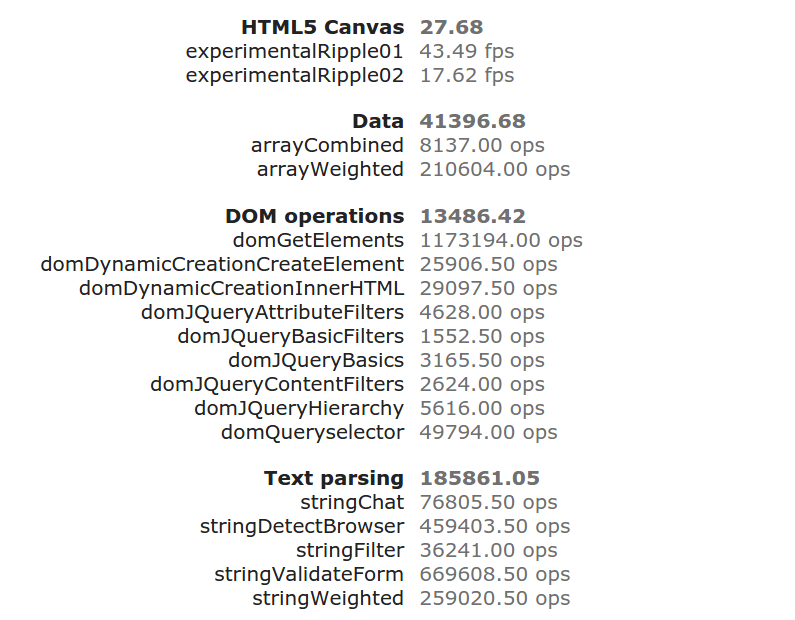Click the Data score value 41396.68
795x620 pixels.
coord(472,121)
